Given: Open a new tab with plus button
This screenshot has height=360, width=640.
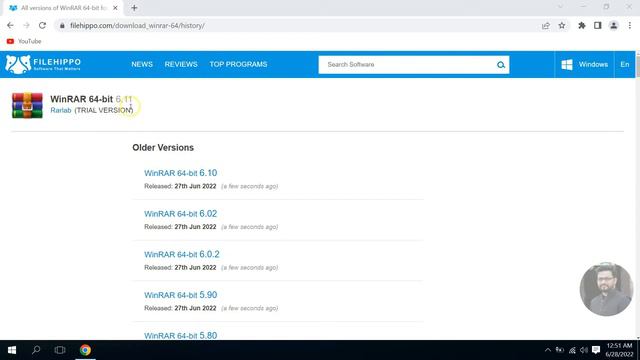Looking at the screenshot, I should (x=134, y=8).
